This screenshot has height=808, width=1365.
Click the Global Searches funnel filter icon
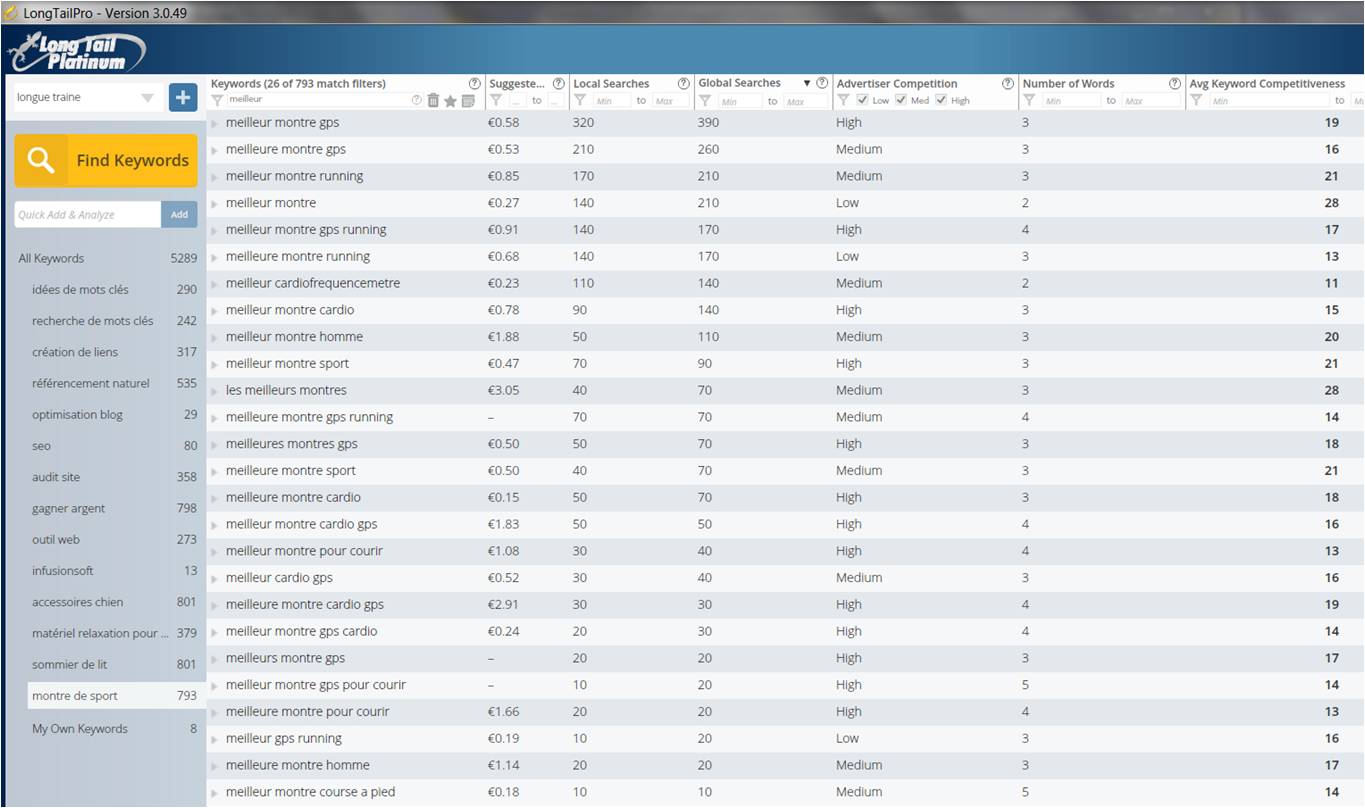click(705, 101)
